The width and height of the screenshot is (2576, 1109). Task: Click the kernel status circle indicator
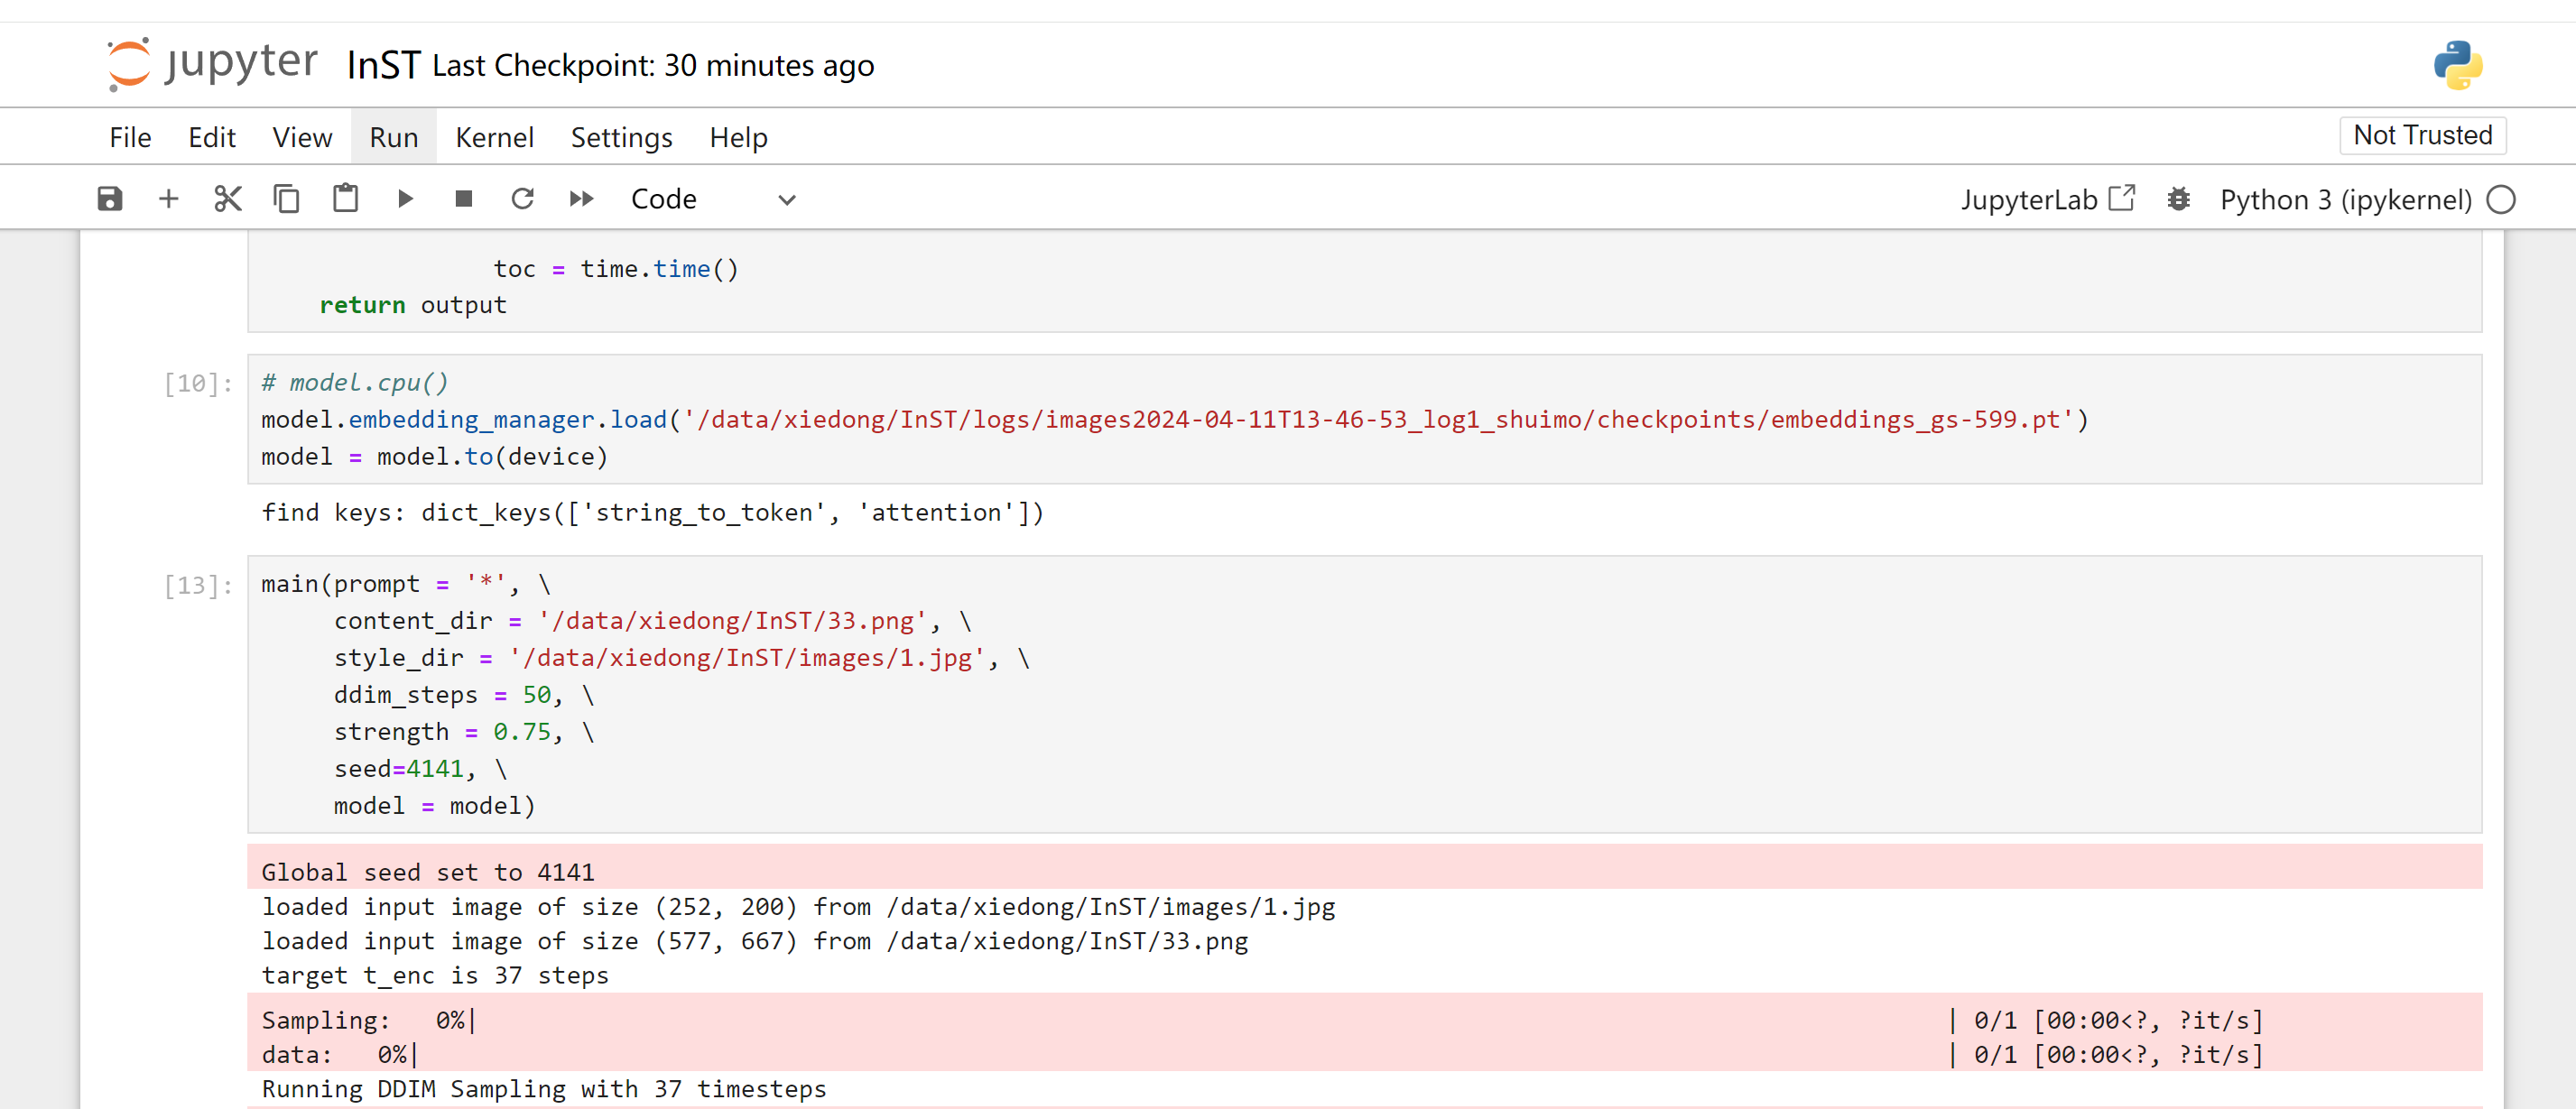(2500, 199)
